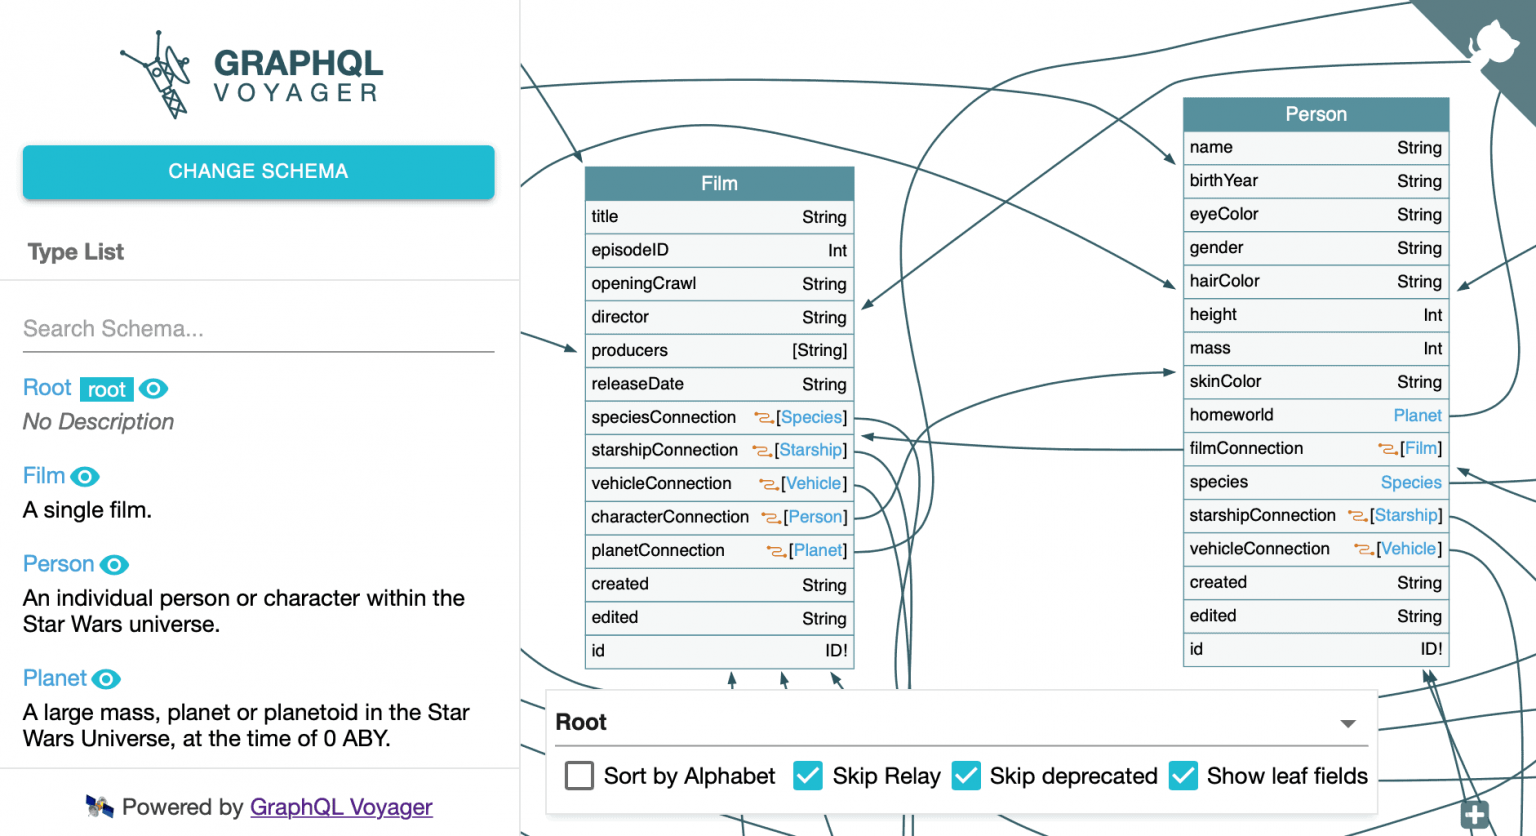
Task: Click the GitHub corner octocat icon
Action: (1492, 46)
